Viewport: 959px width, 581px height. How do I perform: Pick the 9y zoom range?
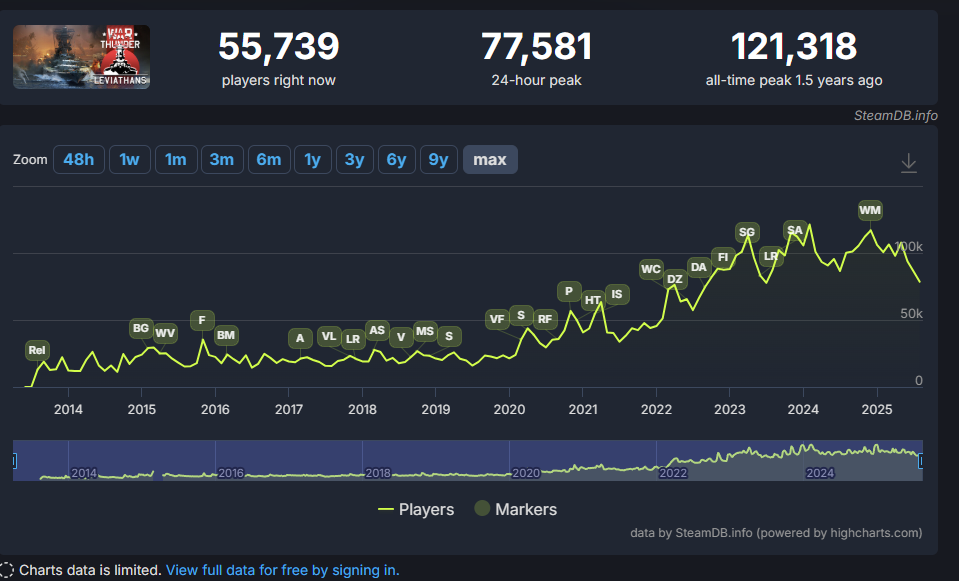(x=439, y=160)
